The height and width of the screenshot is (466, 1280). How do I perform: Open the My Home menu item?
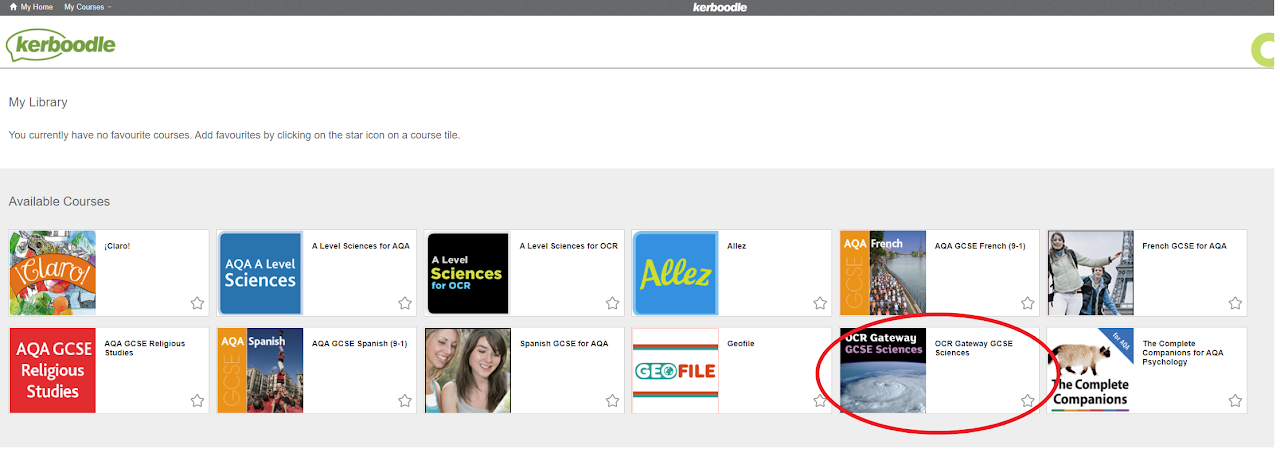[37, 7]
